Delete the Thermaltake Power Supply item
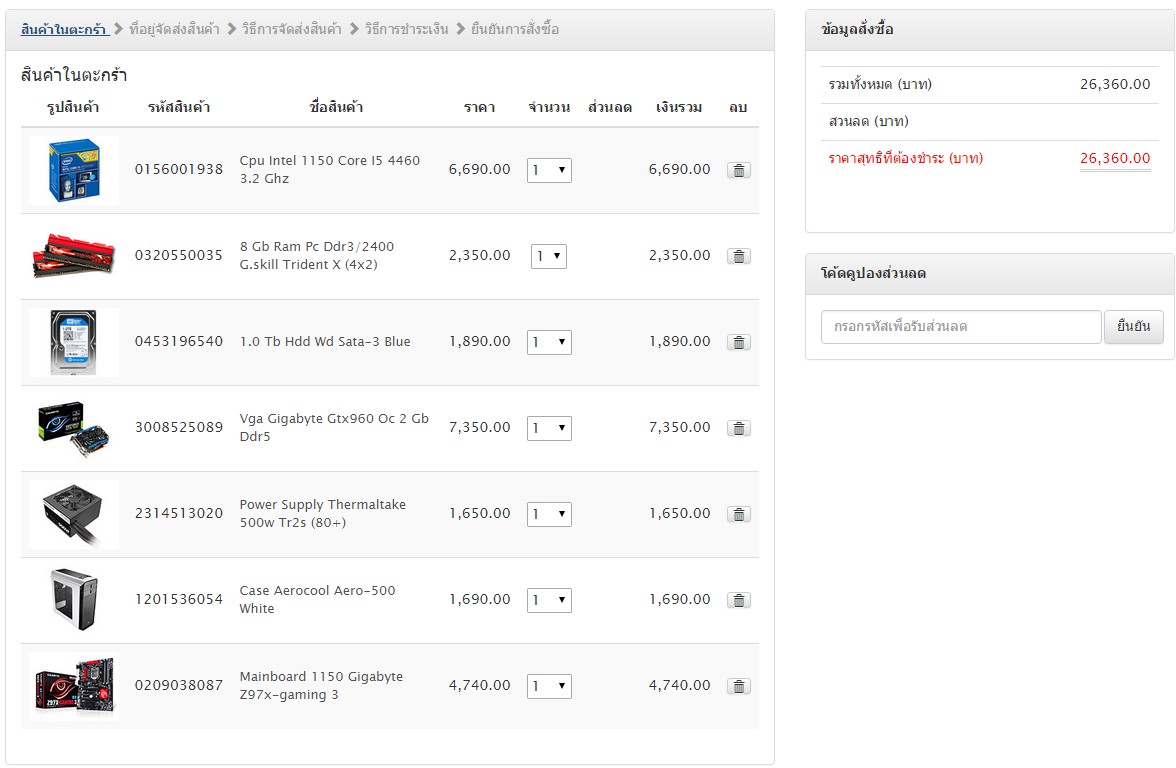1176x768 pixels. (739, 514)
